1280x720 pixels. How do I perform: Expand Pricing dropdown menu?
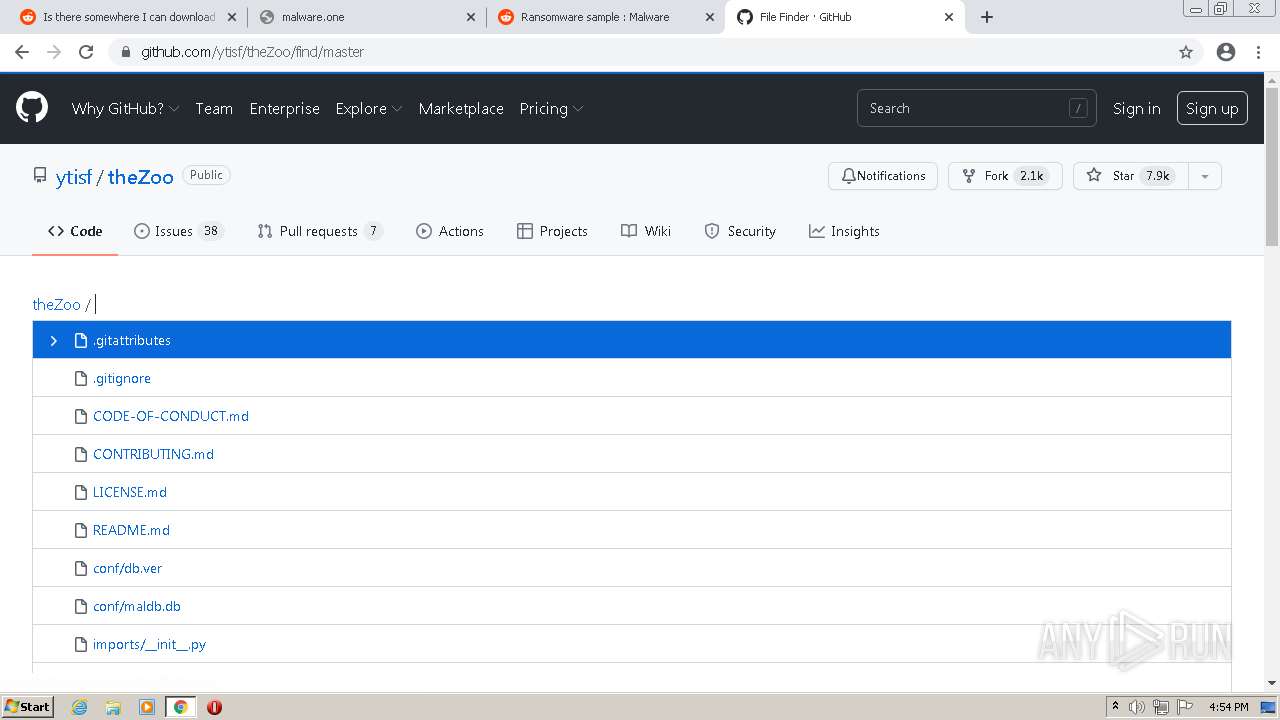(x=551, y=108)
